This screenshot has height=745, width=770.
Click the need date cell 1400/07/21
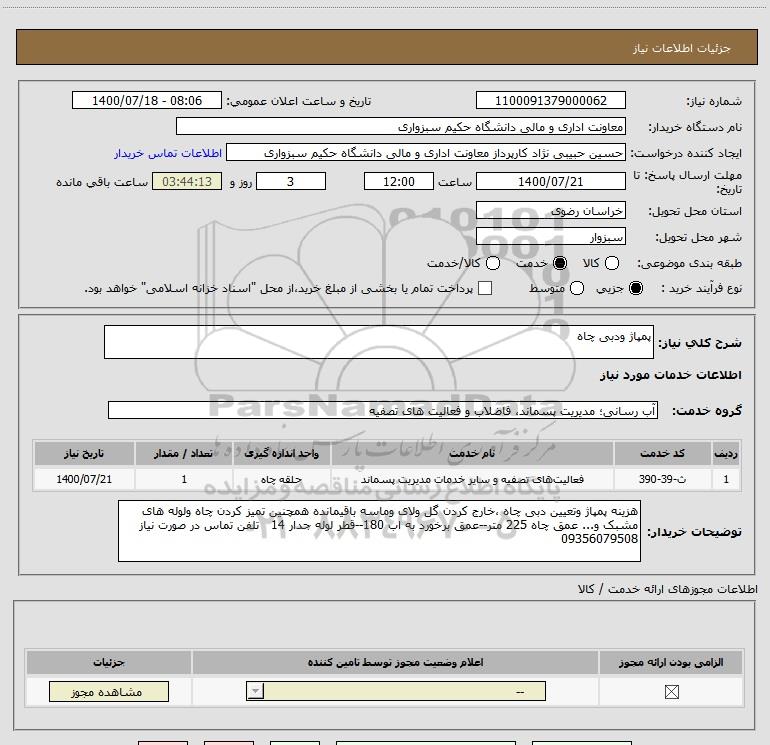point(84,479)
